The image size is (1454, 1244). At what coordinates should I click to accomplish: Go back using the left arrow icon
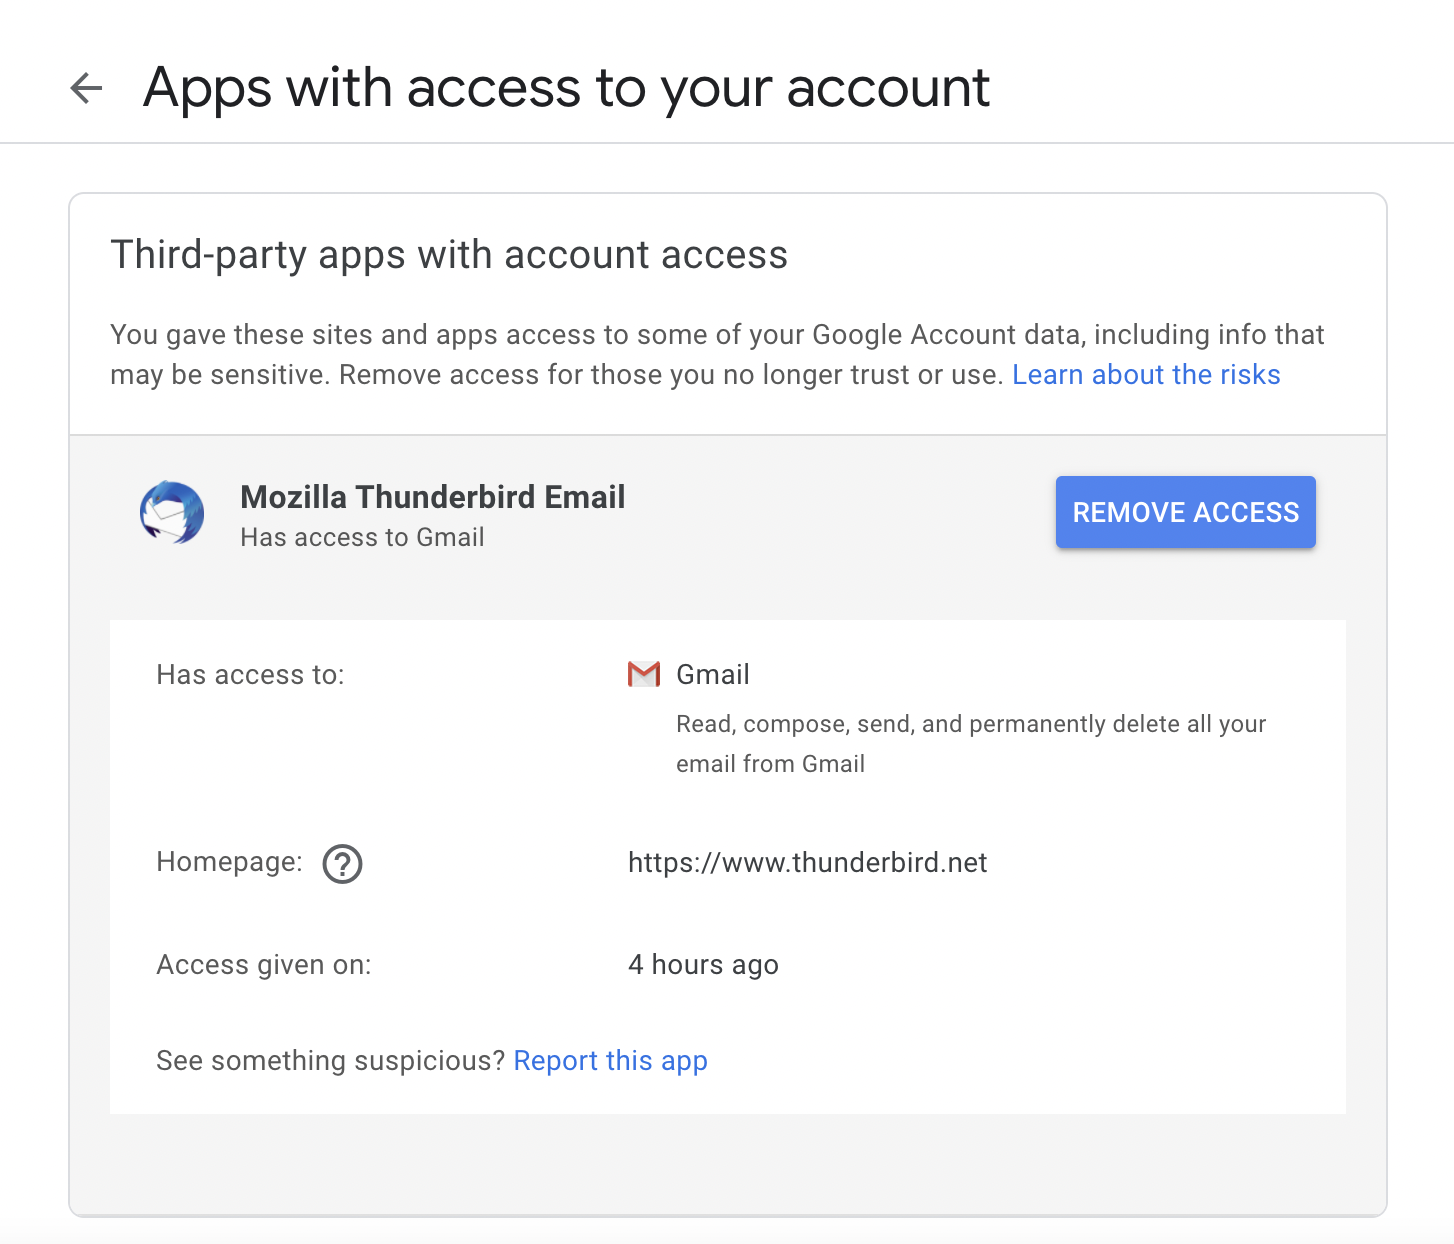coord(87,89)
